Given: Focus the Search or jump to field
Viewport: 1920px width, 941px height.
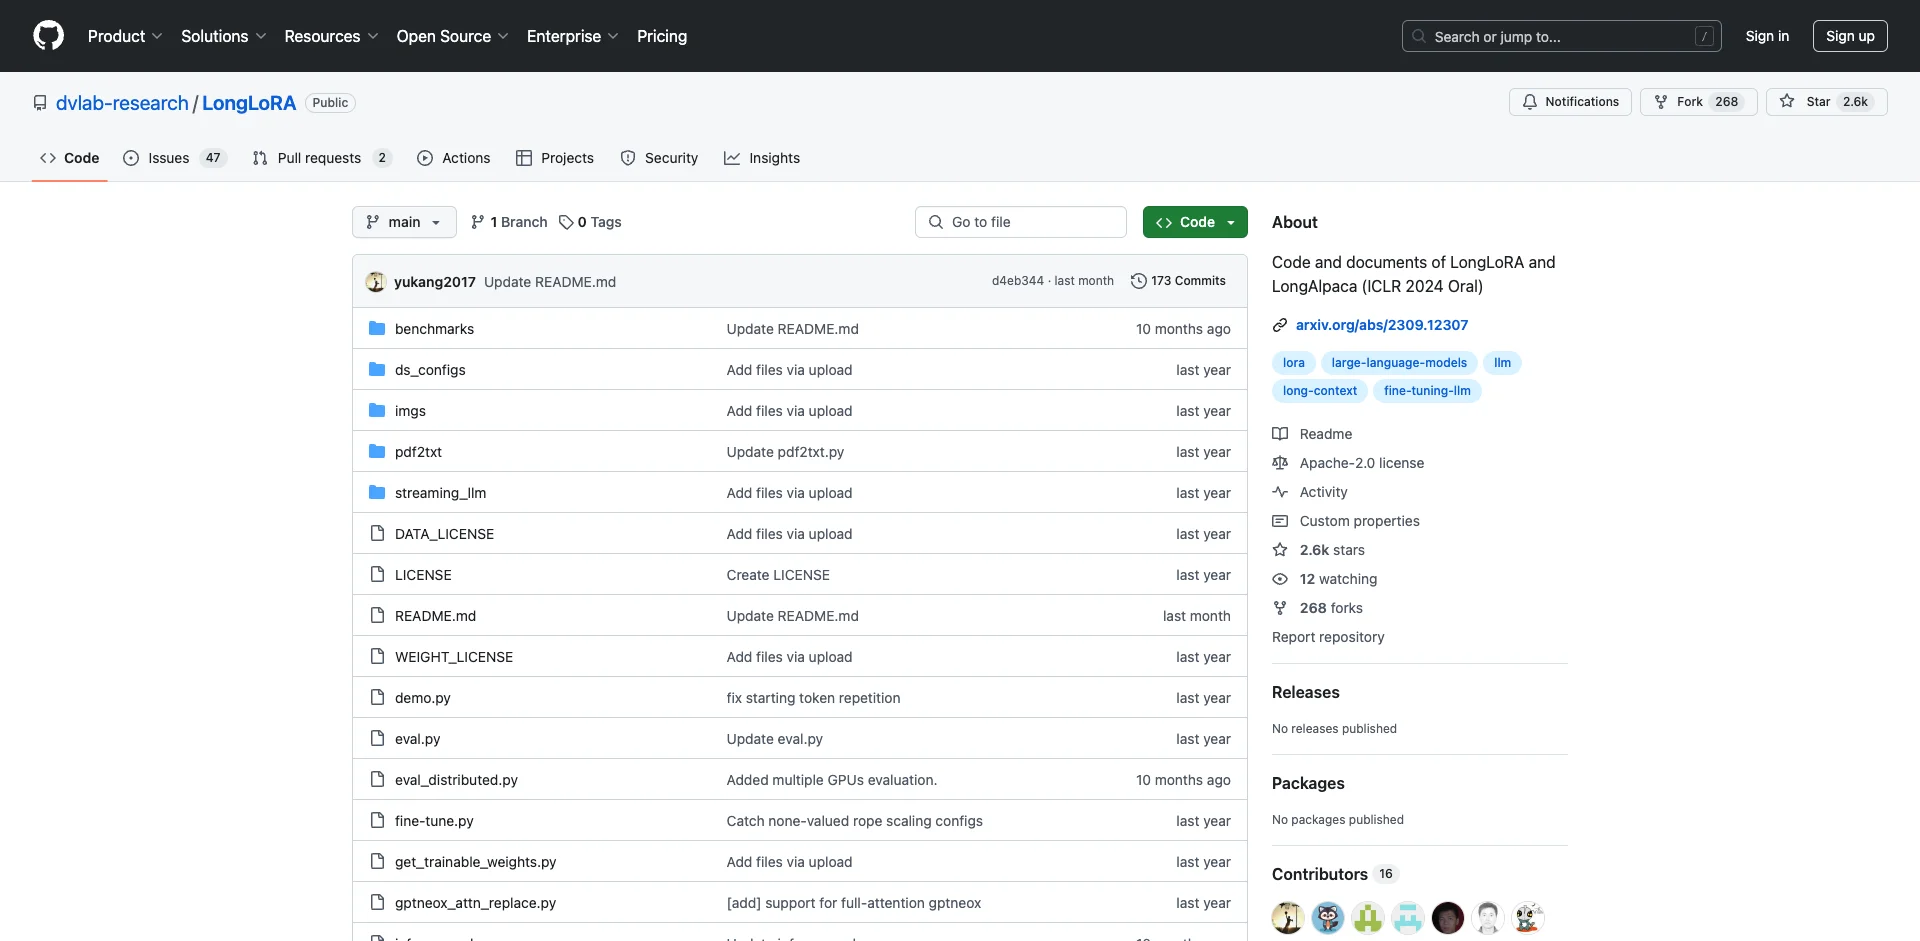Looking at the screenshot, I should [1562, 36].
